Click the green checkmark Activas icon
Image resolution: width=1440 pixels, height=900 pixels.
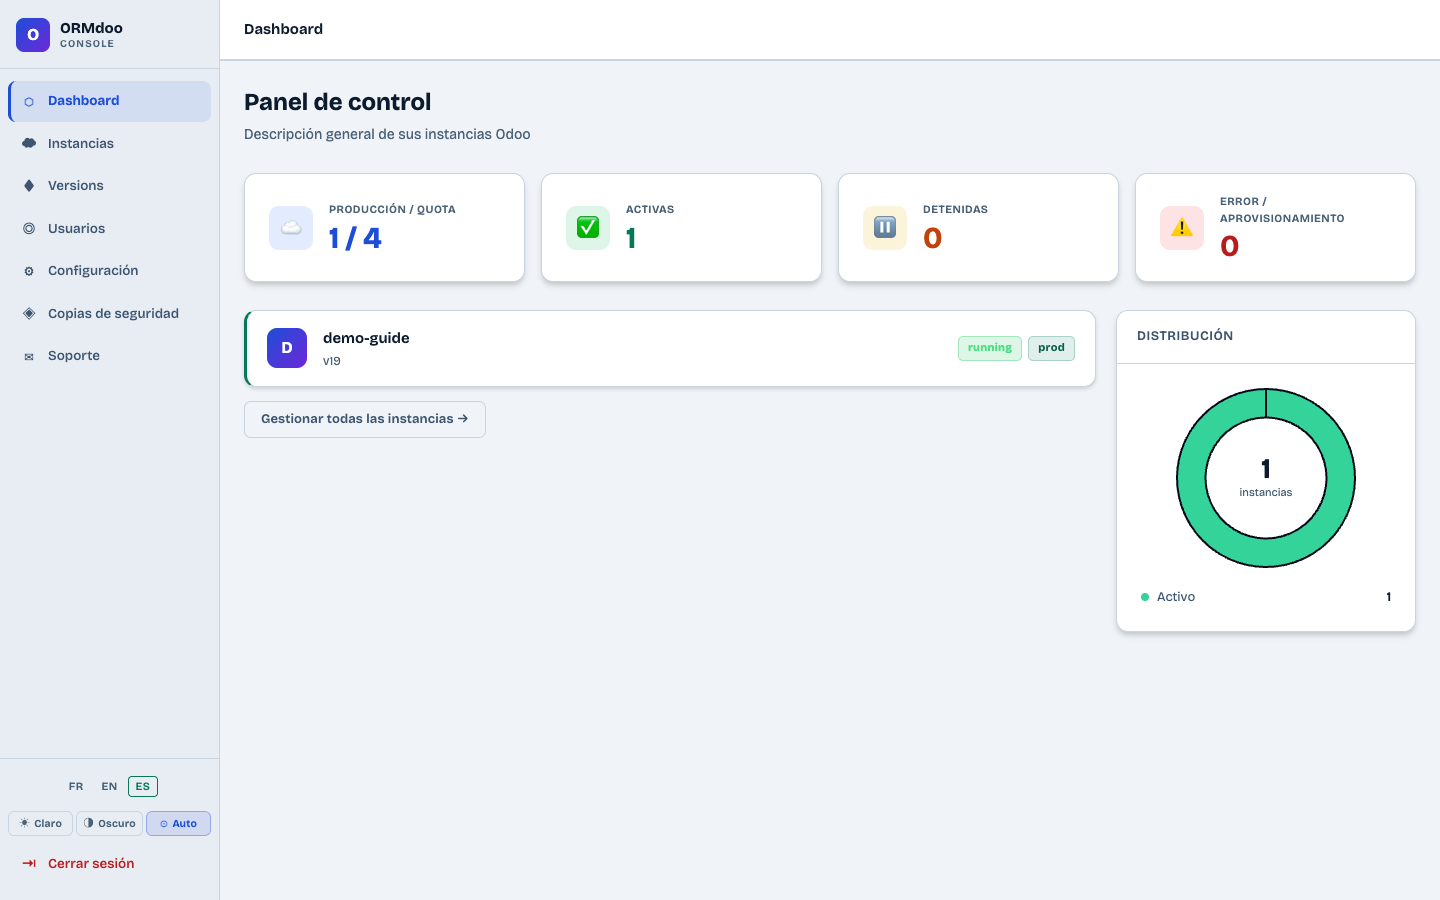588,228
